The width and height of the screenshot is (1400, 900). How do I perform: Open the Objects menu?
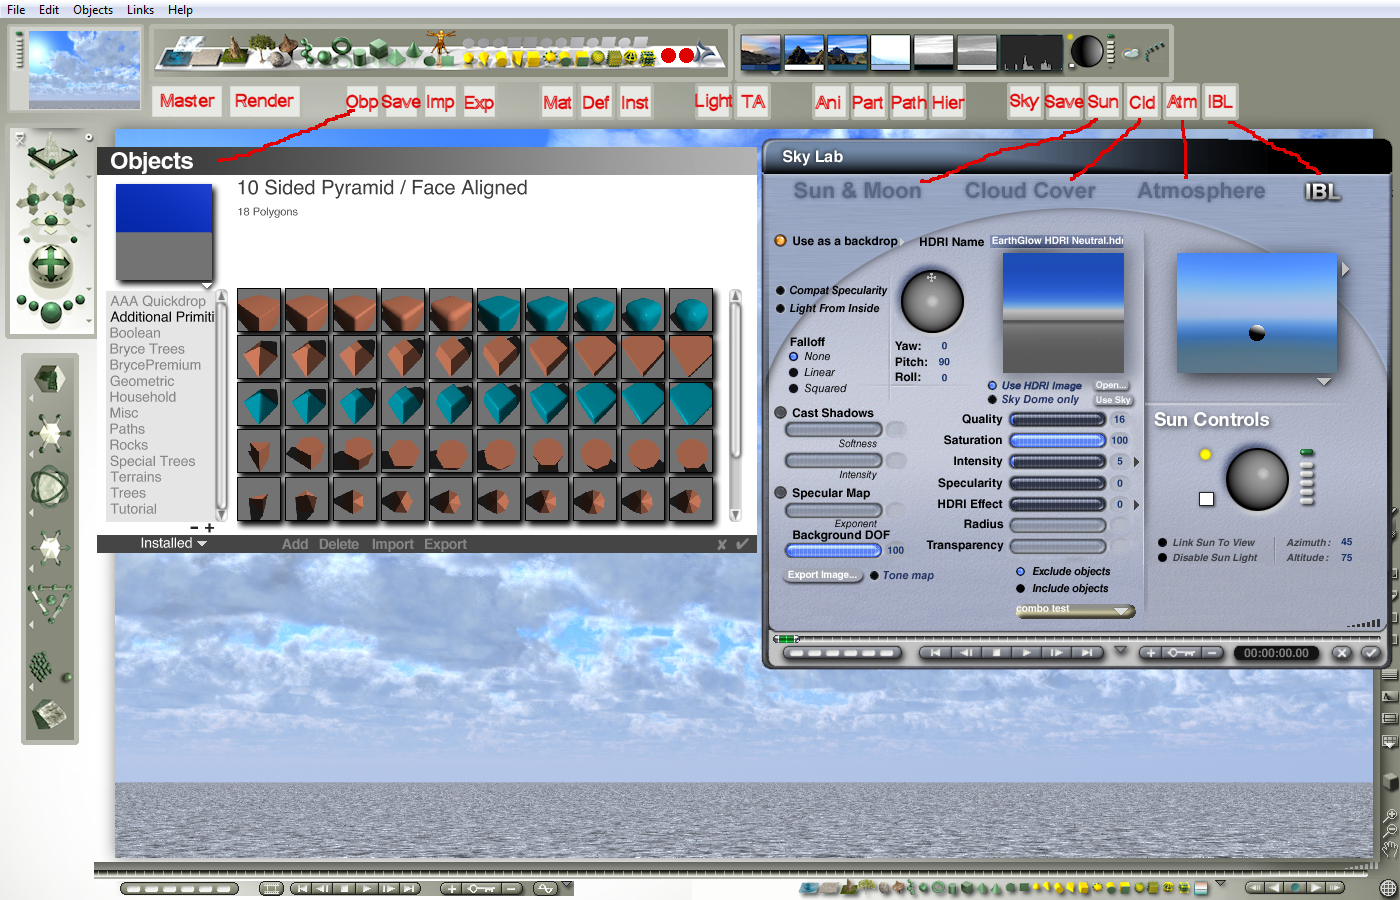93,10
